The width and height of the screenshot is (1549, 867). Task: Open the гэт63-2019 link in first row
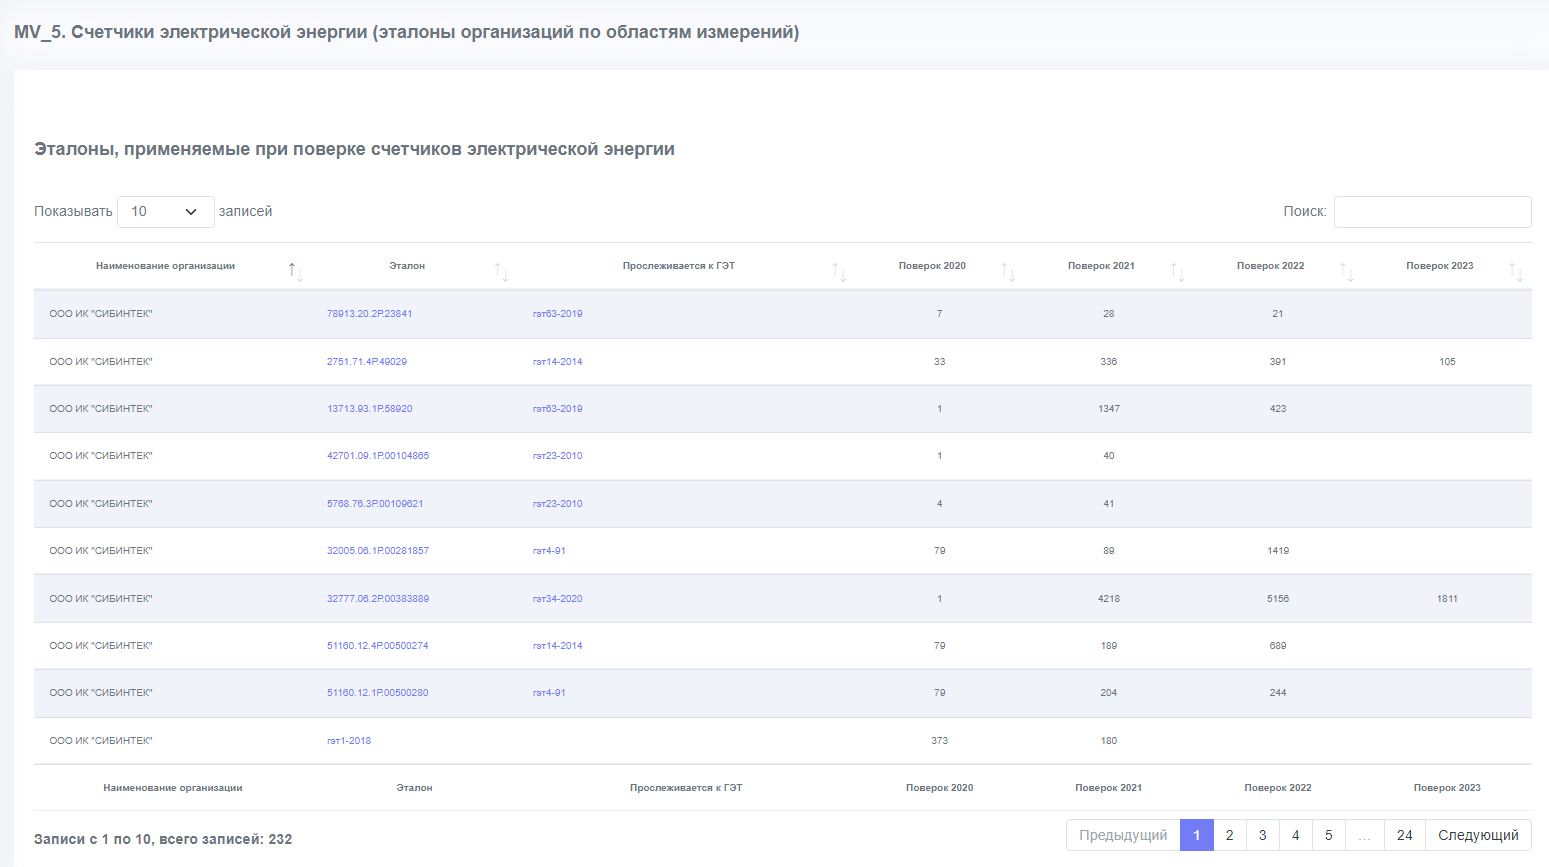click(557, 314)
